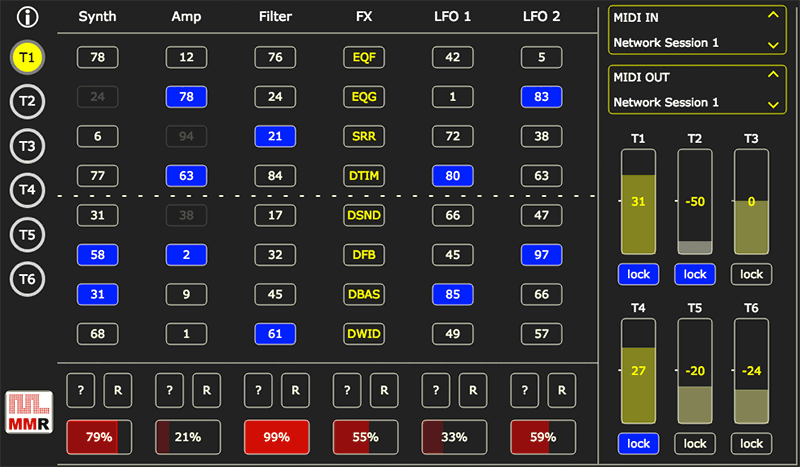Click the DTIM FX parameter button
This screenshot has width=800, height=467.
(x=364, y=176)
